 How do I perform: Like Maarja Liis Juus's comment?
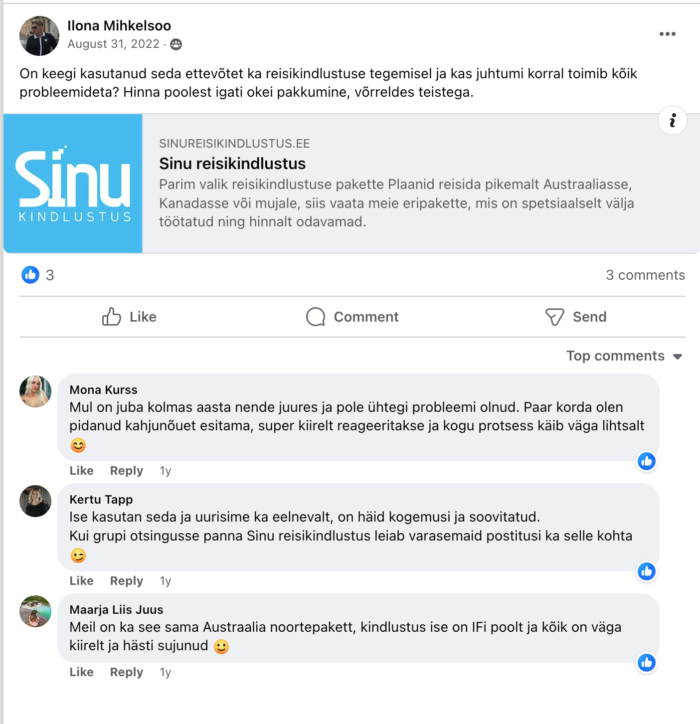click(x=81, y=672)
